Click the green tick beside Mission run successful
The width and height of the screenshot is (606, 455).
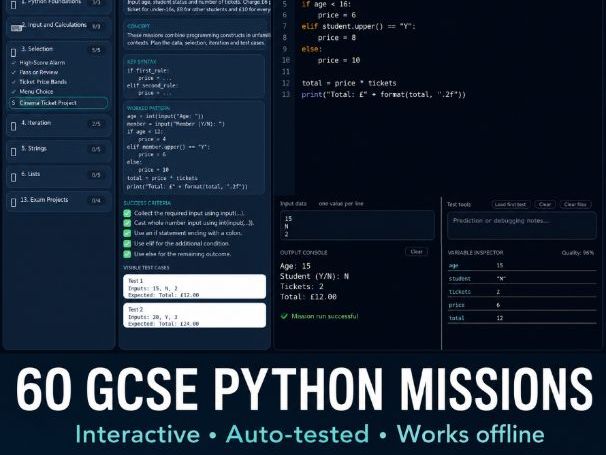tap(284, 316)
